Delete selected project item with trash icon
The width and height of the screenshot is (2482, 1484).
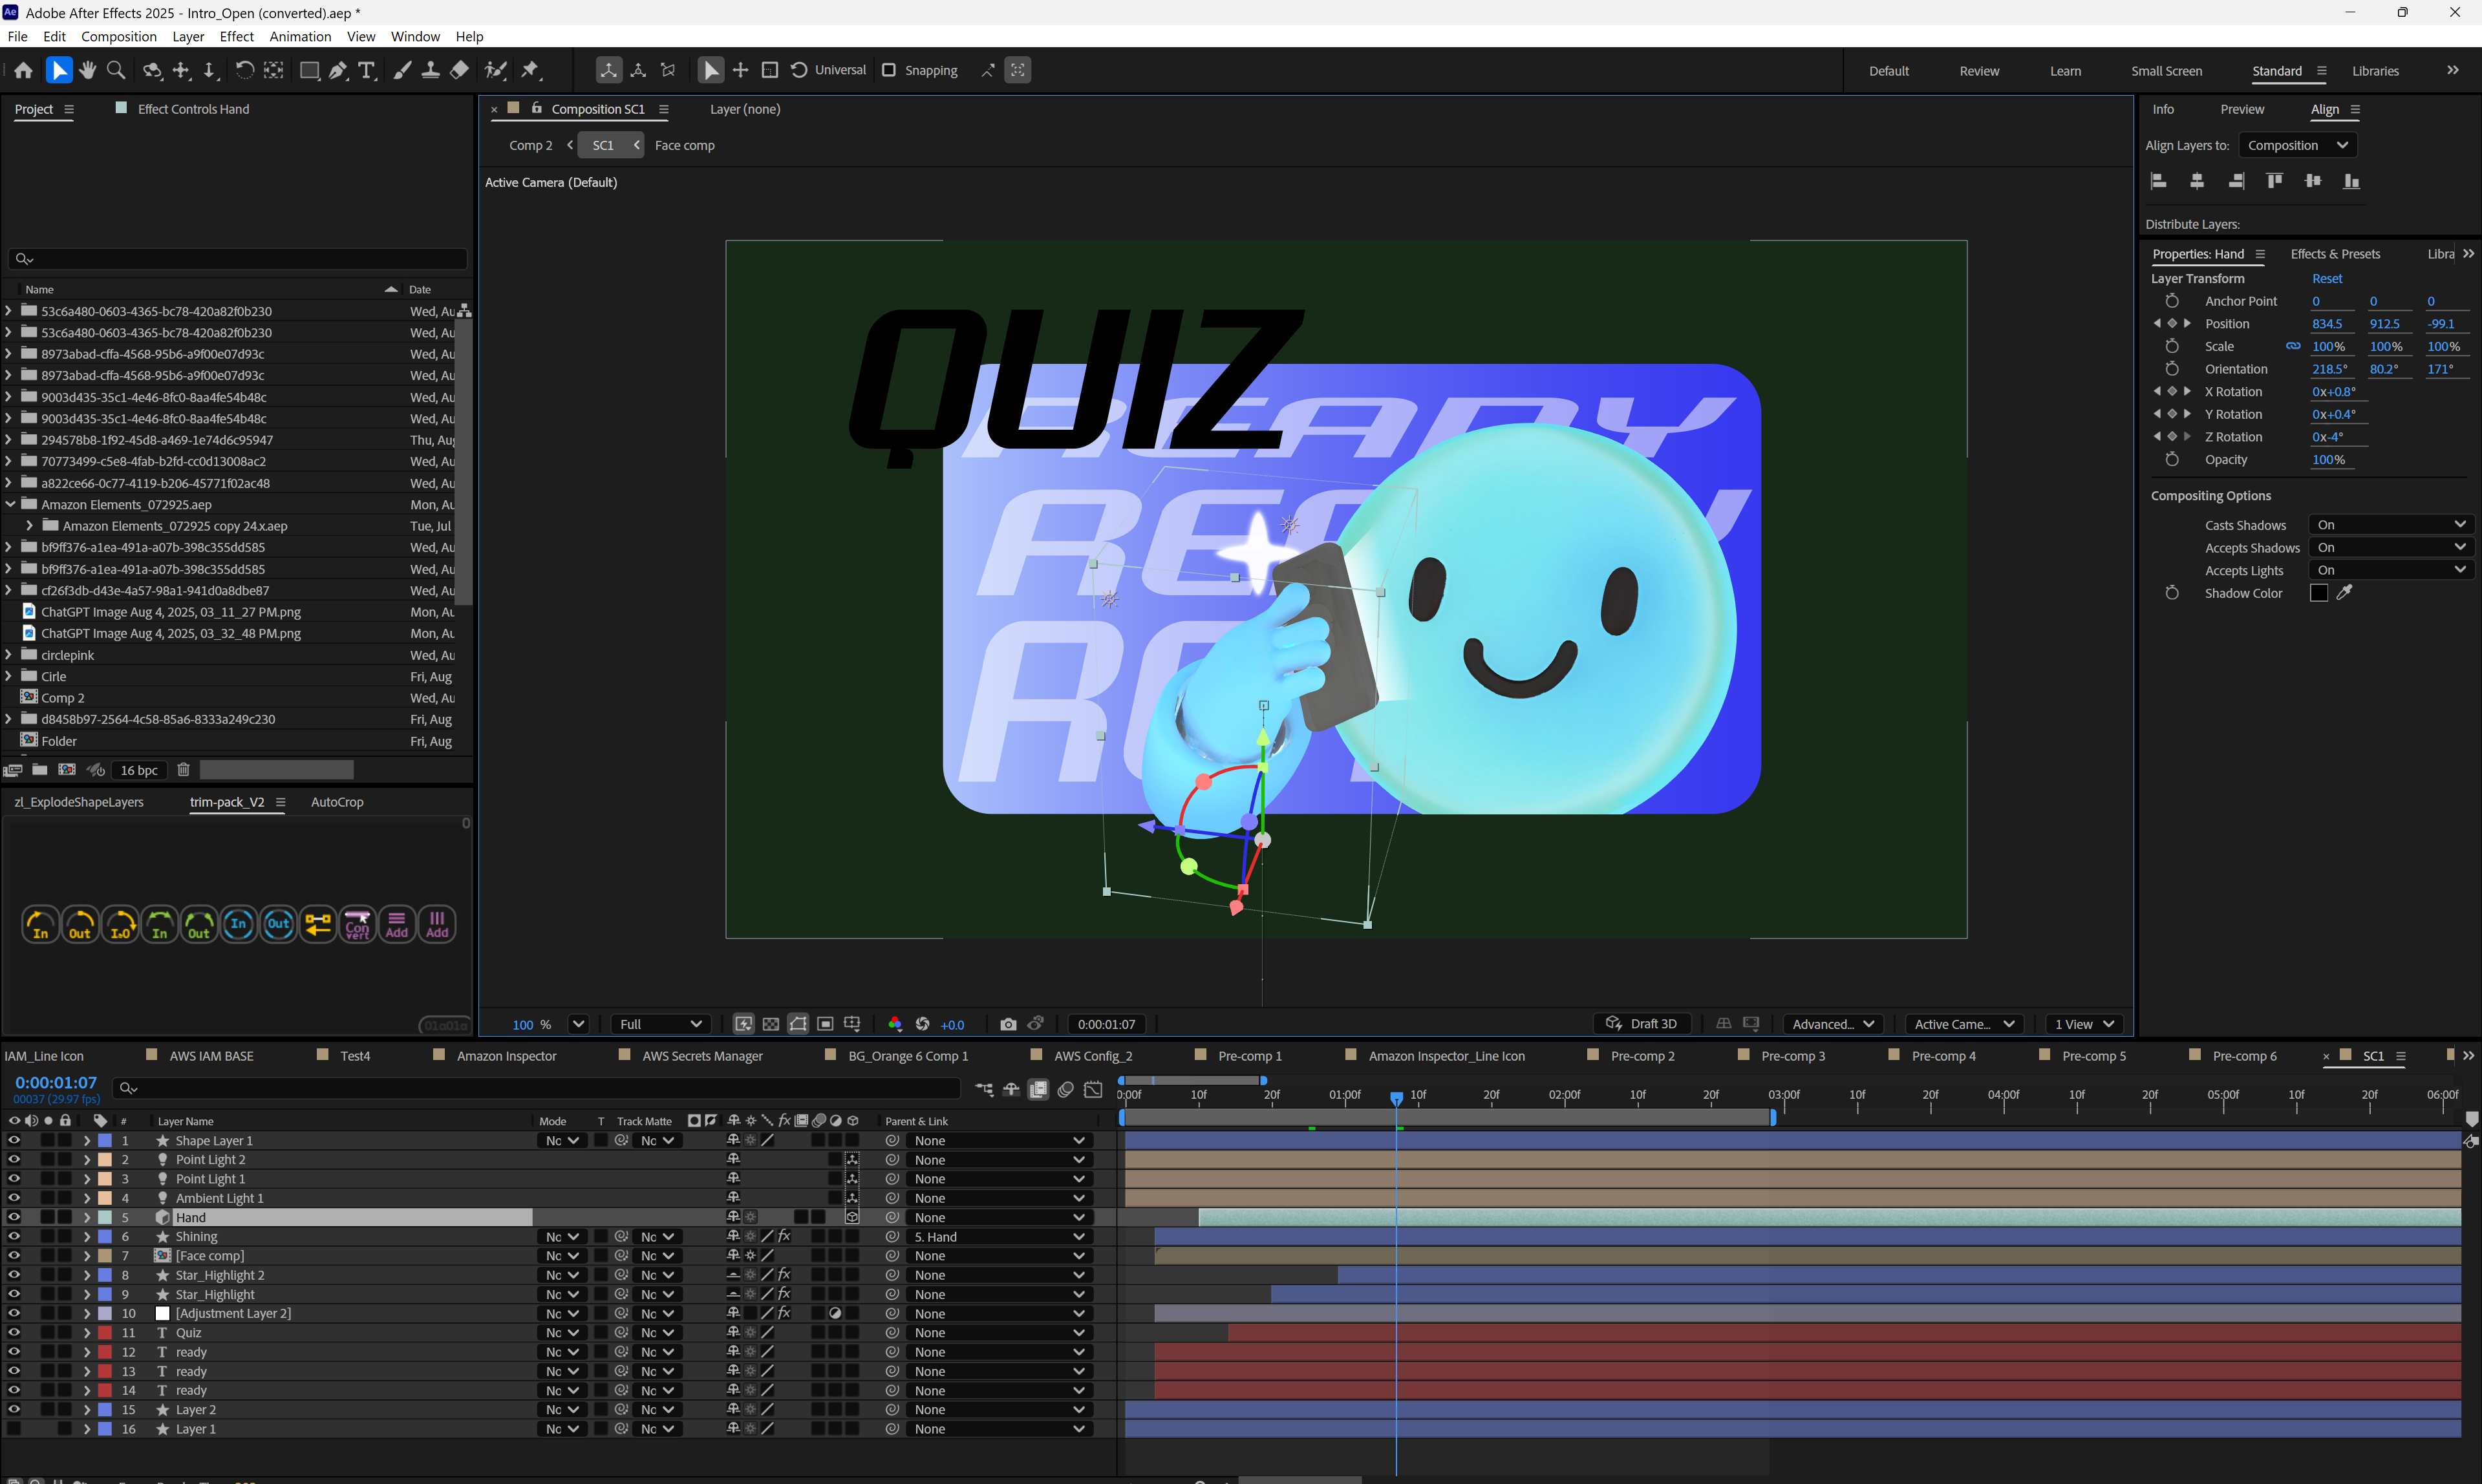[183, 770]
